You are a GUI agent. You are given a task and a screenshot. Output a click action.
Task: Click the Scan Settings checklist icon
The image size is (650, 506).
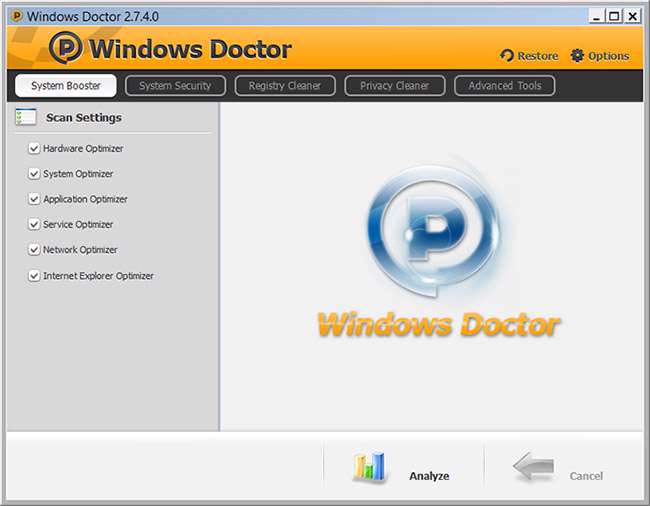(x=26, y=118)
